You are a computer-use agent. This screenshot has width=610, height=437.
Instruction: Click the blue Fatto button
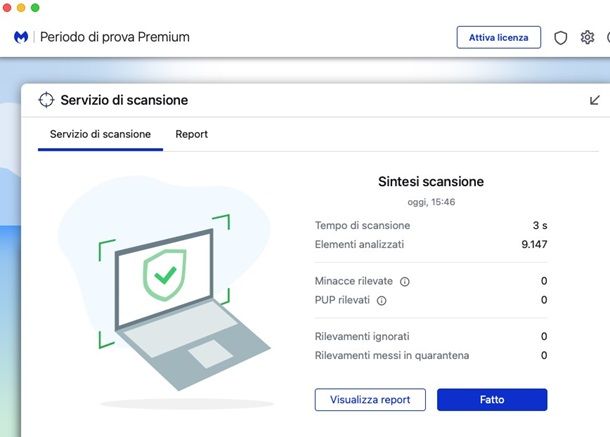click(492, 400)
